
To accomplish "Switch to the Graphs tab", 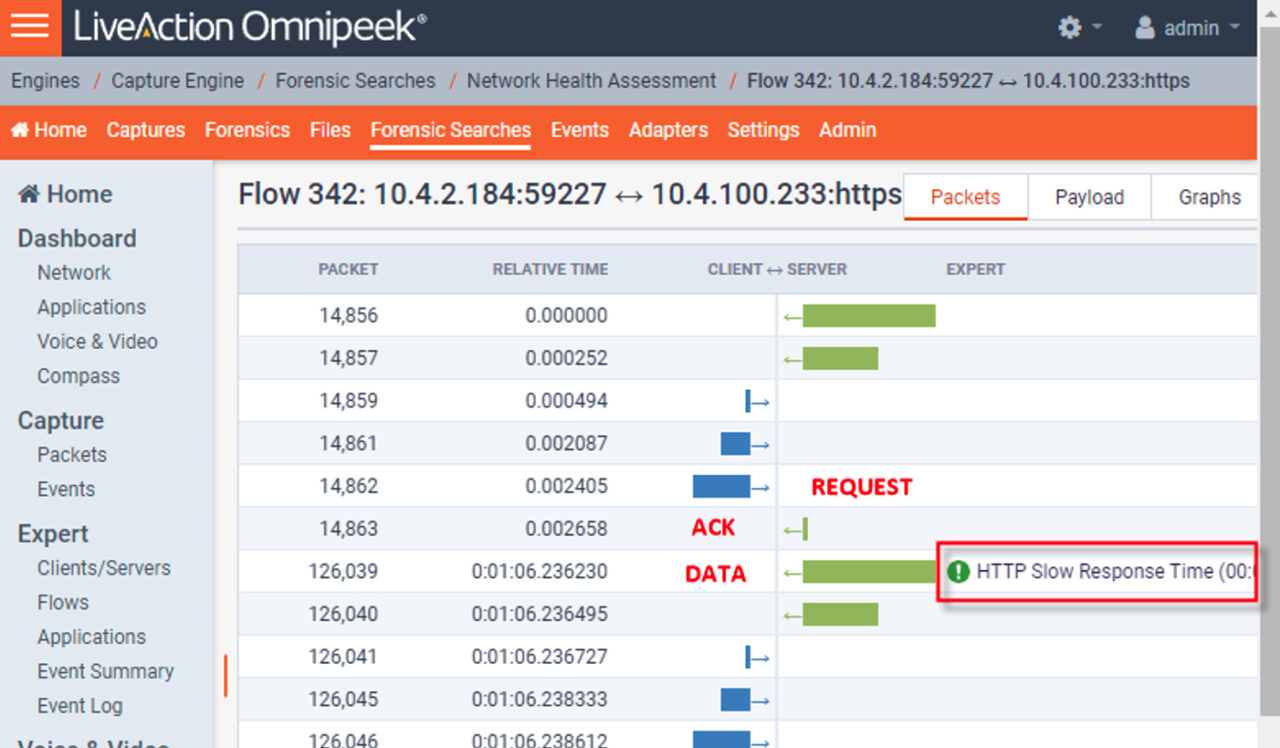I will pos(1209,198).
